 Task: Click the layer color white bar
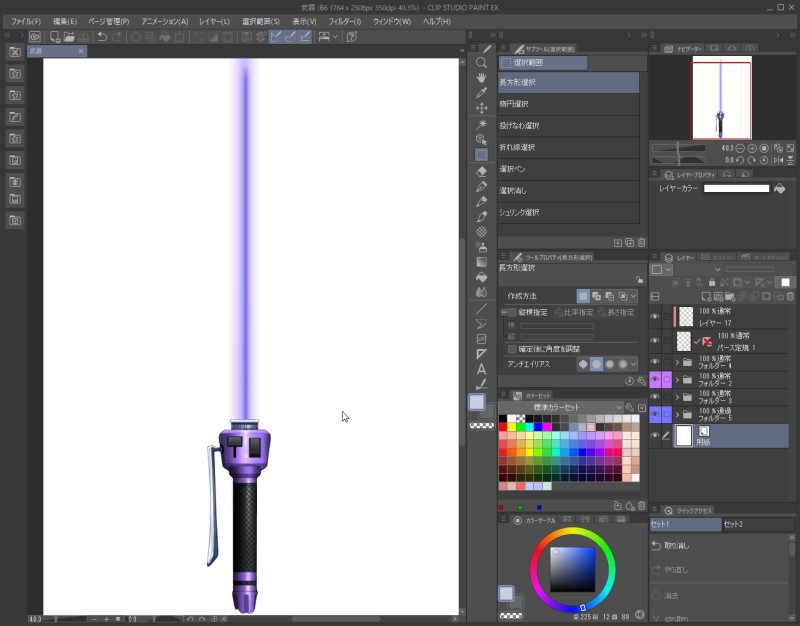pyautogui.click(x=736, y=189)
